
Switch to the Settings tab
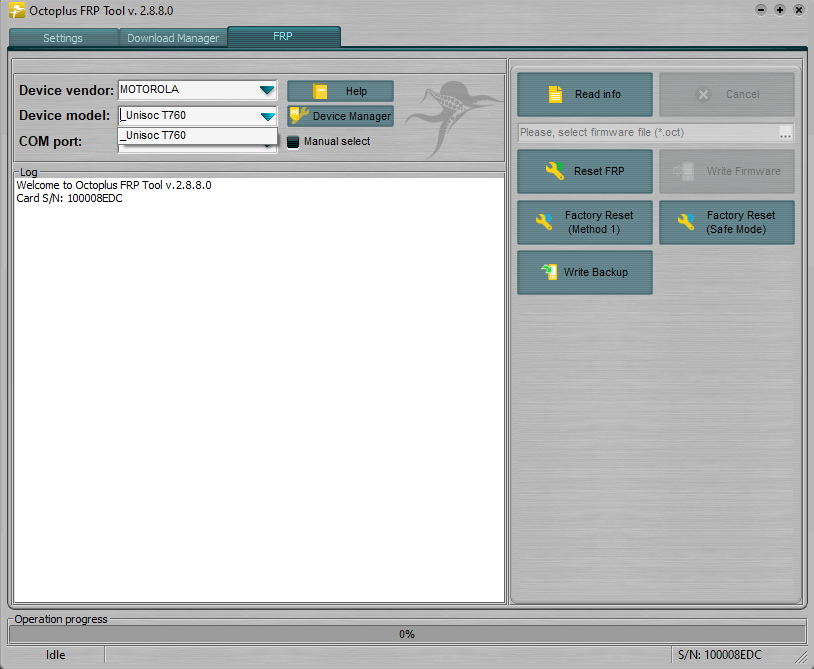tap(63, 38)
